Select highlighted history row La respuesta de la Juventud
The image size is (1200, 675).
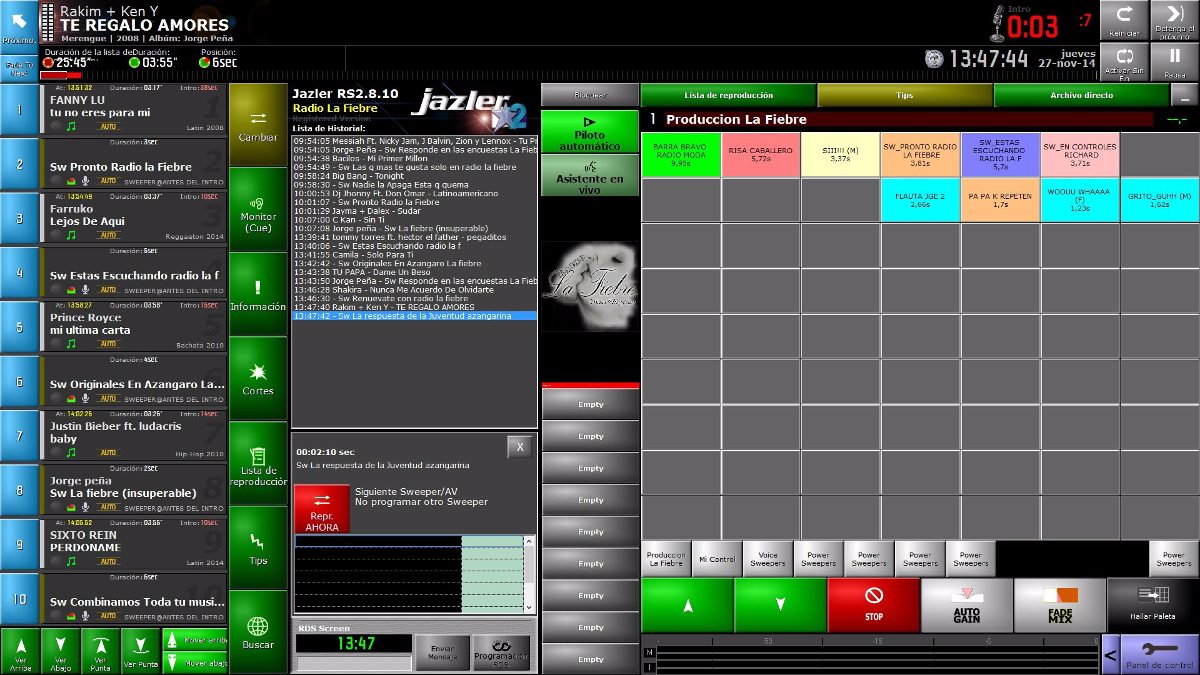pyautogui.click(x=414, y=316)
